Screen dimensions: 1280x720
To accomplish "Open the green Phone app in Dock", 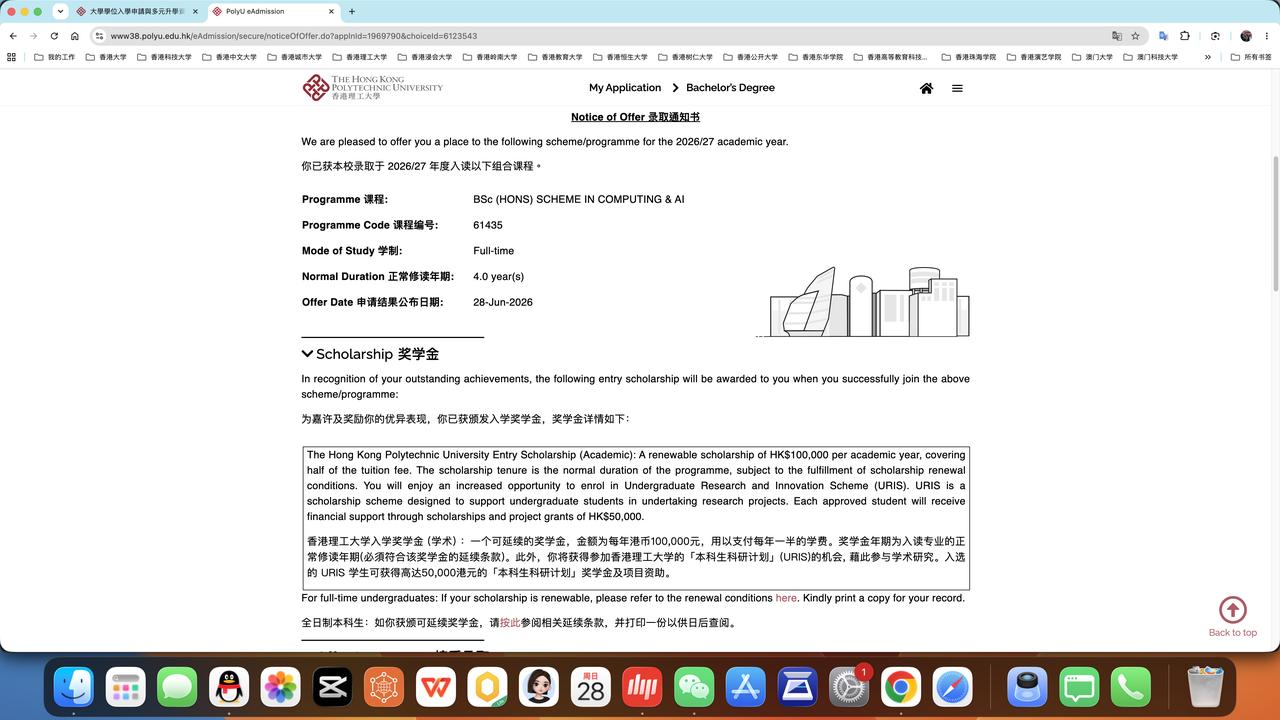I will (x=1131, y=687).
